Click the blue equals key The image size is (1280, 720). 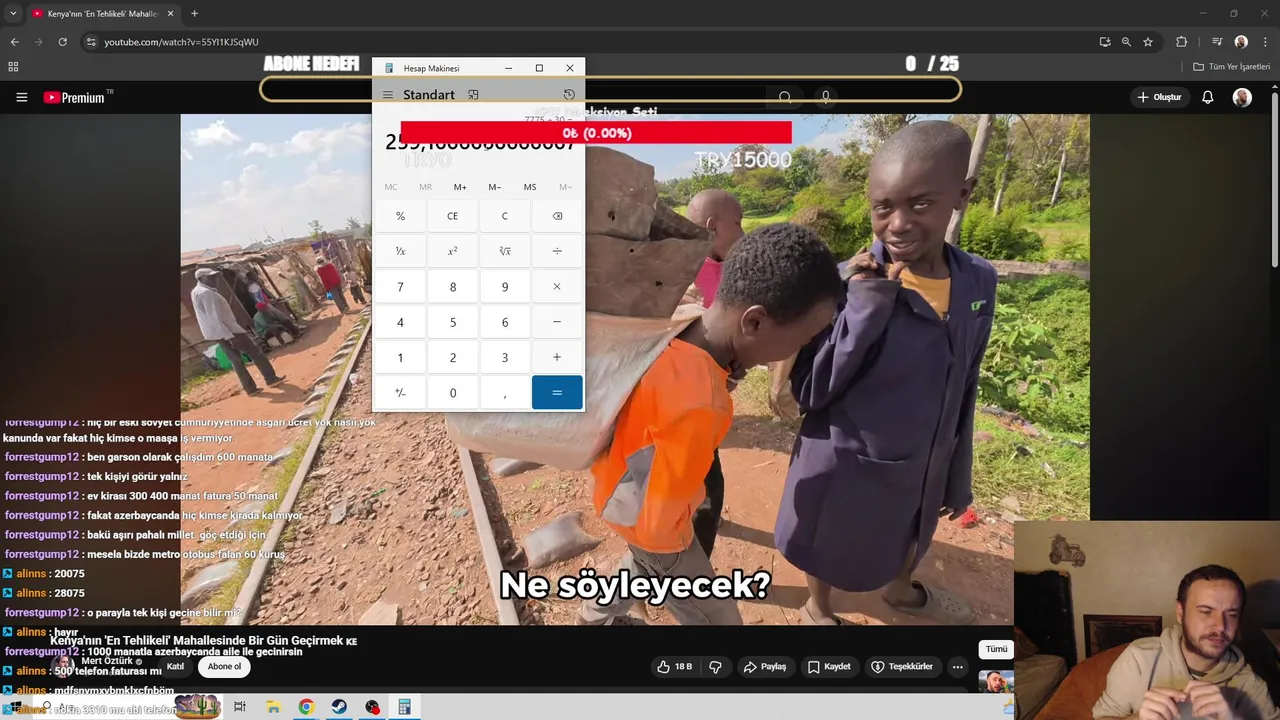pos(557,393)
